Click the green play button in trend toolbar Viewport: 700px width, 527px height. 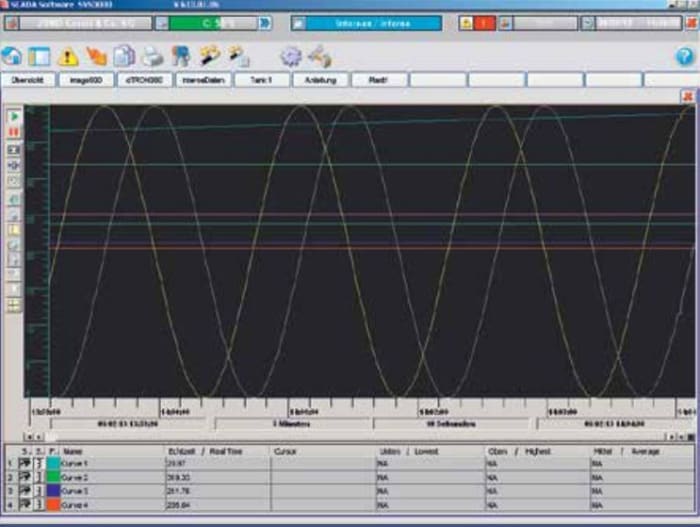pyautogui.click(x=15, y=117)
